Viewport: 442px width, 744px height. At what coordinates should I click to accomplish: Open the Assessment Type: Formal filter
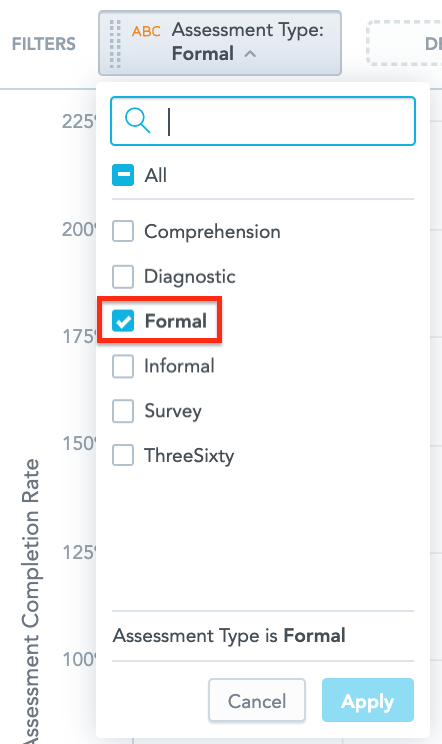click(220, 43)
